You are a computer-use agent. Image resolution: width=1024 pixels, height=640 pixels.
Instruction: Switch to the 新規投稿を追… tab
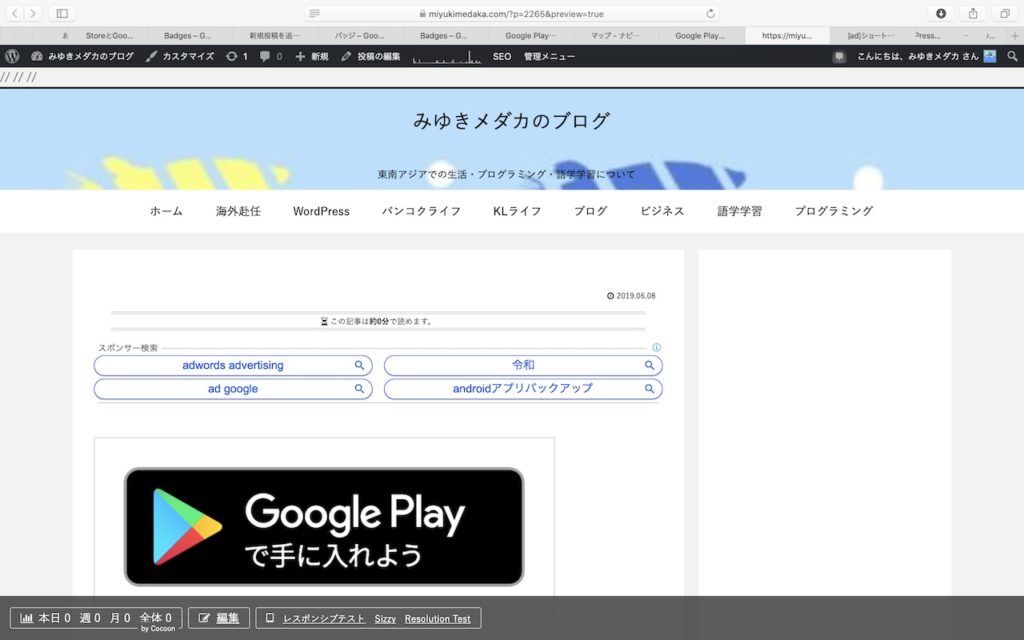[274, 36]
